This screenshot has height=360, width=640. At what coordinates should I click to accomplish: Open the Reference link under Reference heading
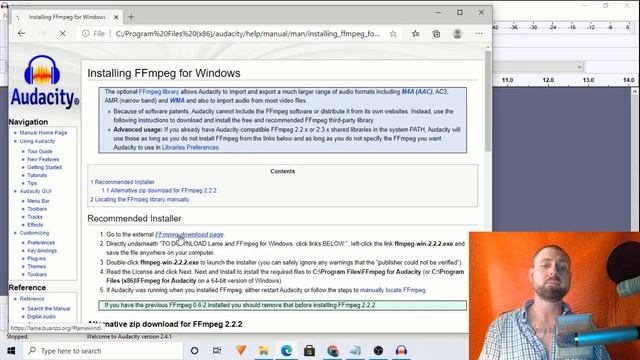tap(32, 299)
